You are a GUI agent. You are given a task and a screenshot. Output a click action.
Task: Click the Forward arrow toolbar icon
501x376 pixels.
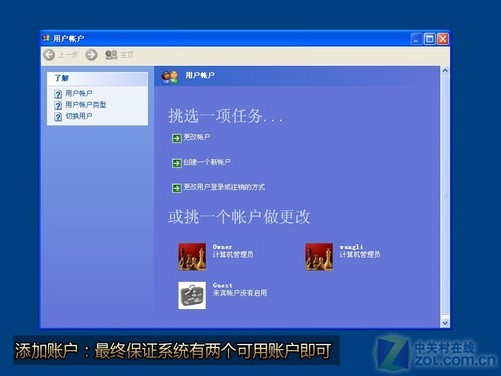91,55
